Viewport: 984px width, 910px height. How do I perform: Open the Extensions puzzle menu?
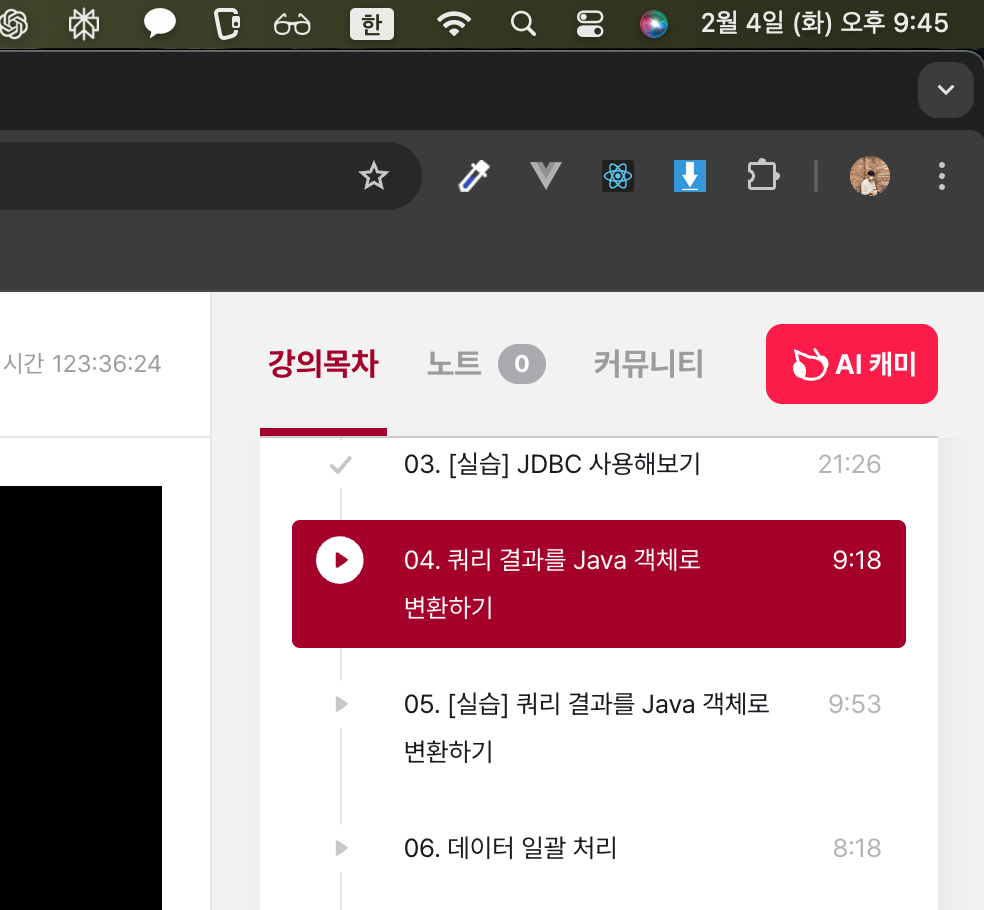762,176
